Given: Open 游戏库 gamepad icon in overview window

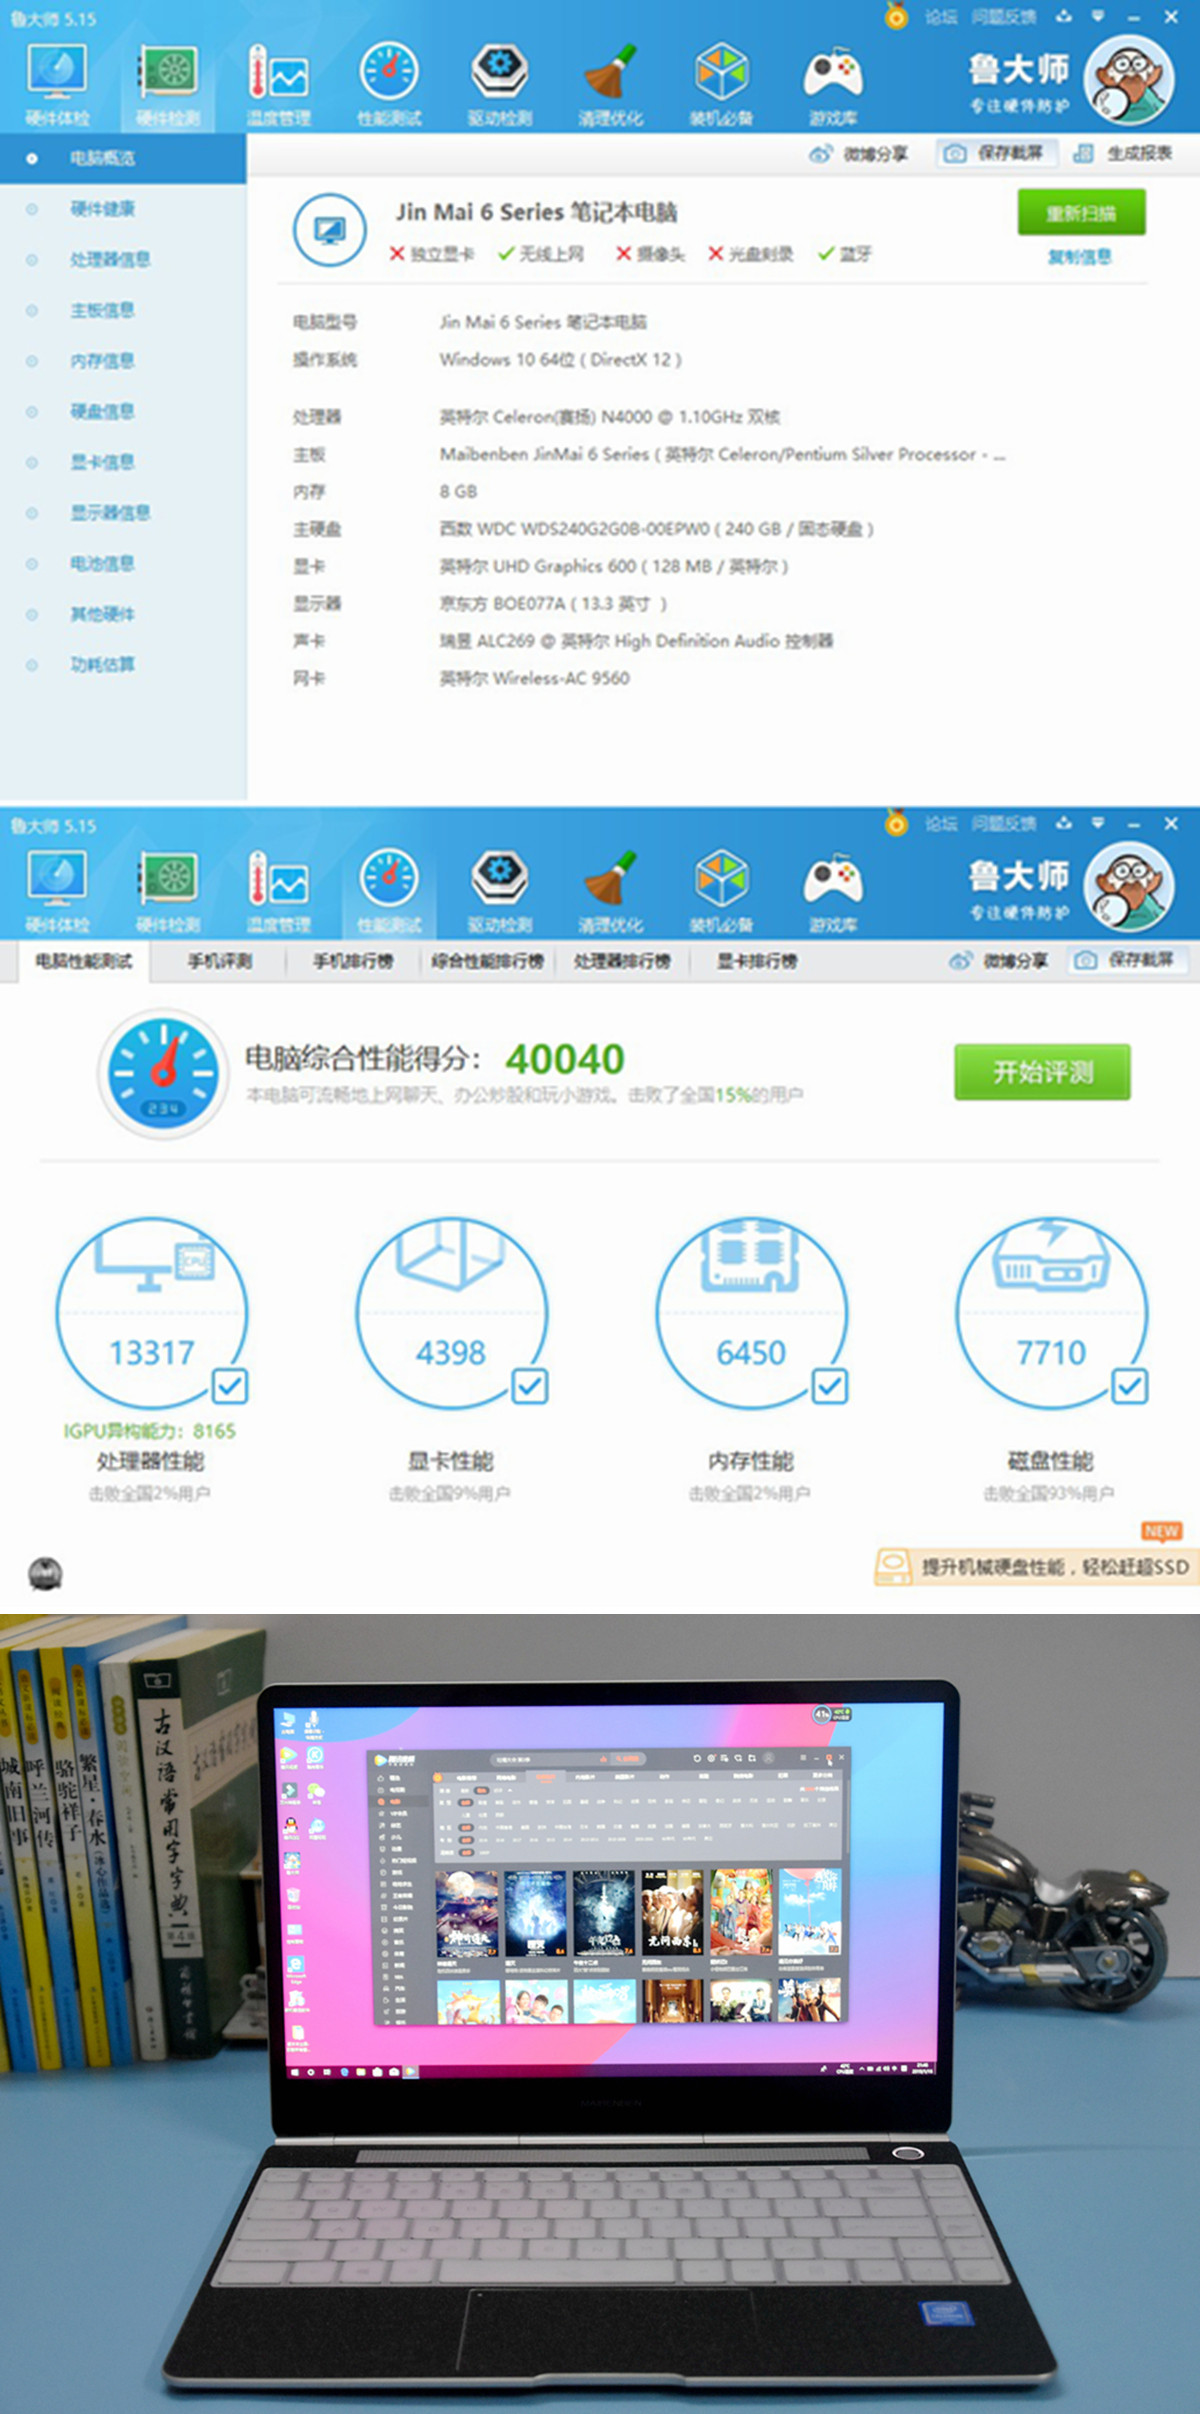Looking at the screenshot, I should [x=833, y=85].
